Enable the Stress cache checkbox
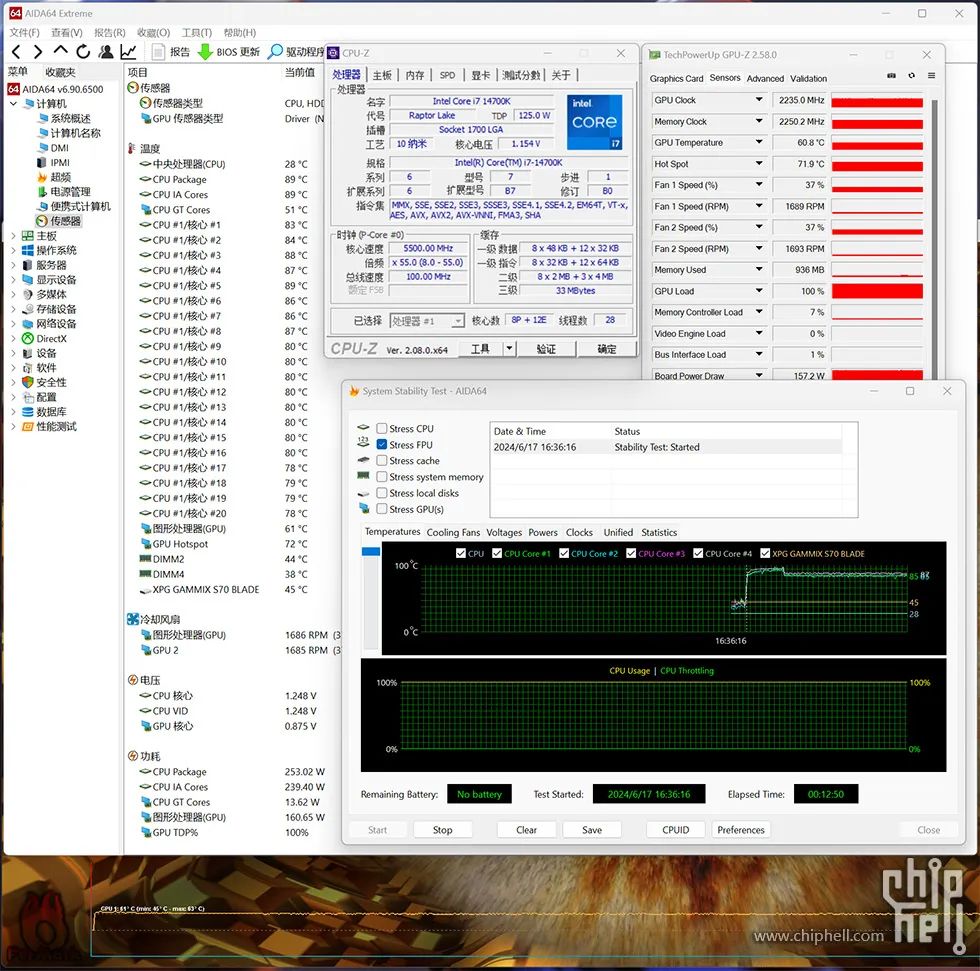The height and width of the screenshot is (971, 980). coord(381,461)
